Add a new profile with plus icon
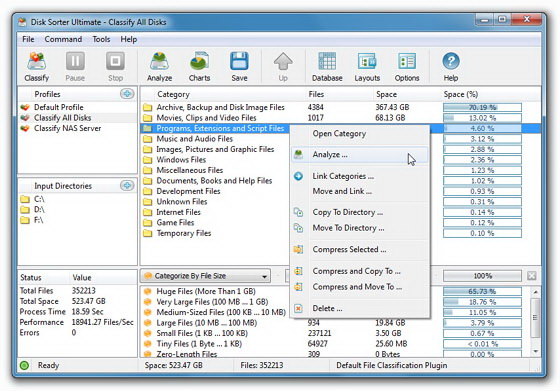Image resolution: width=560 pixels, height=391 pixels. 127,94
